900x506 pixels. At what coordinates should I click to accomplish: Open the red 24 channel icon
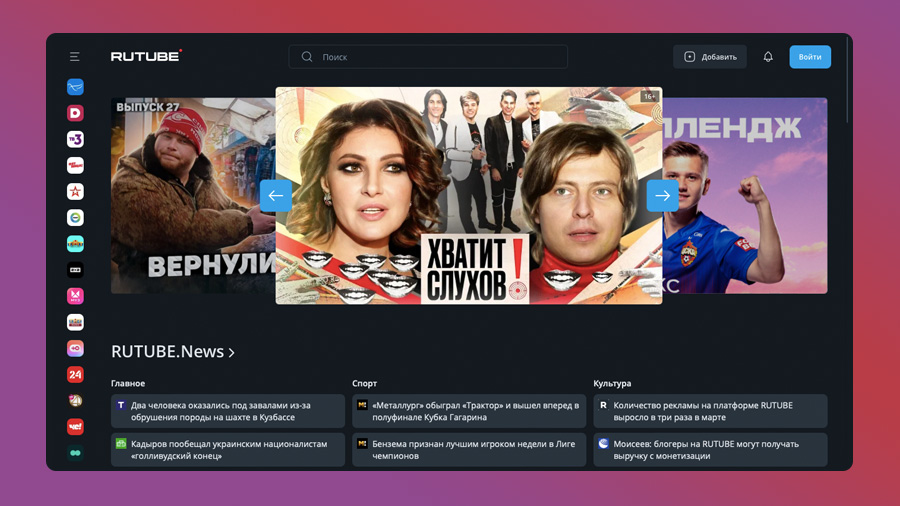75,375
